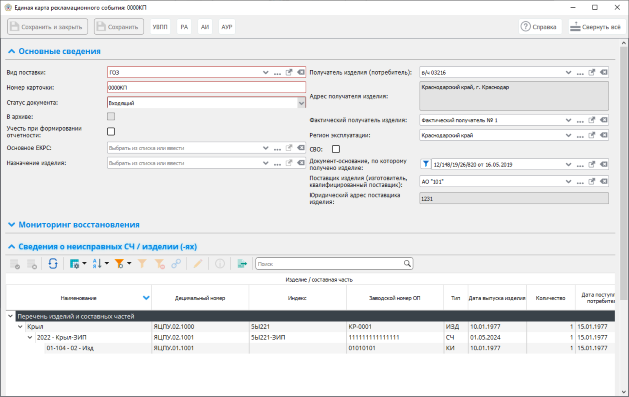
Task: Check Учесть при формировании отчетности
Action: click(111, 132)
